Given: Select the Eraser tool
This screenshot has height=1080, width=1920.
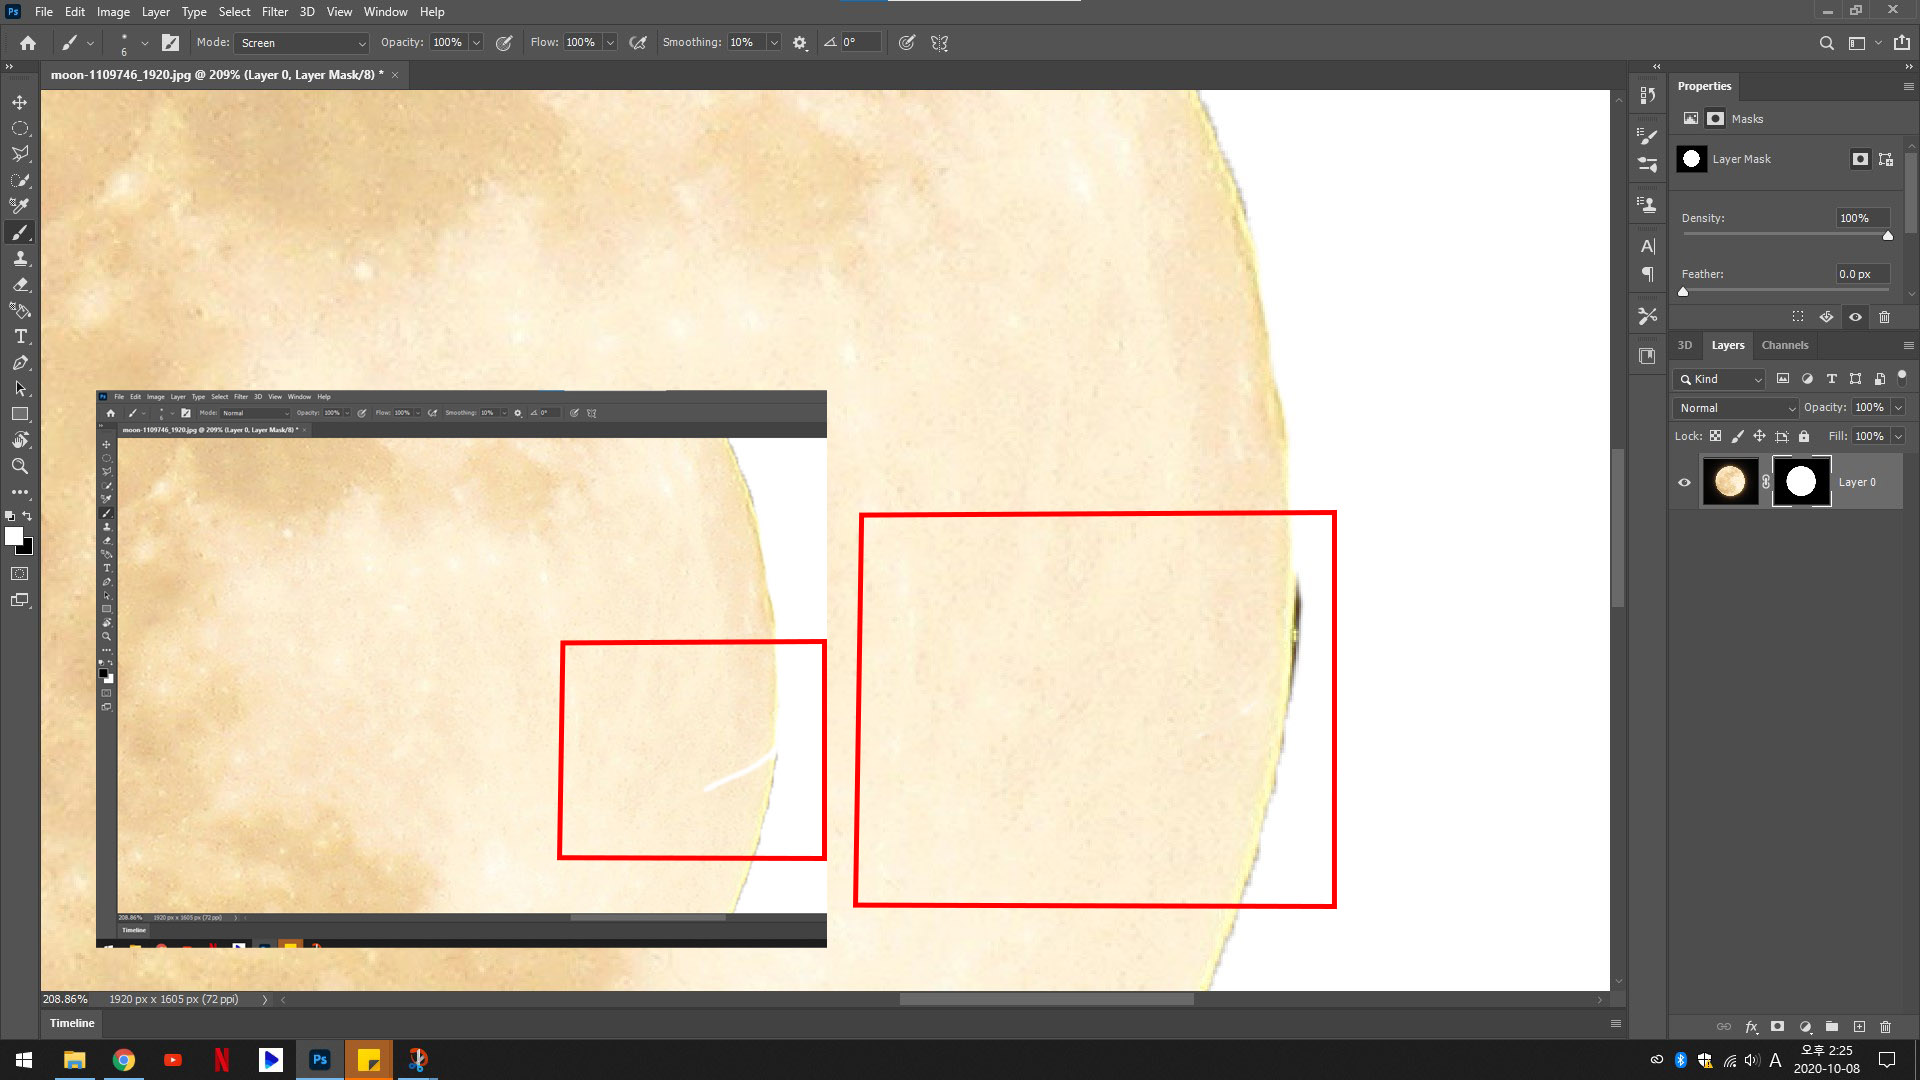Looking at the screenshot, I should (x=20, y=284).
